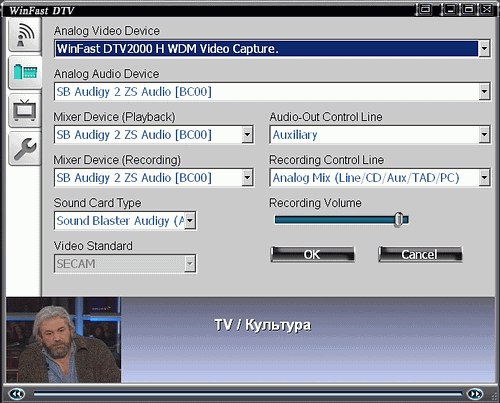Click the OK button
This screenshot has width=500, height=403.
(x=312, y=254)
